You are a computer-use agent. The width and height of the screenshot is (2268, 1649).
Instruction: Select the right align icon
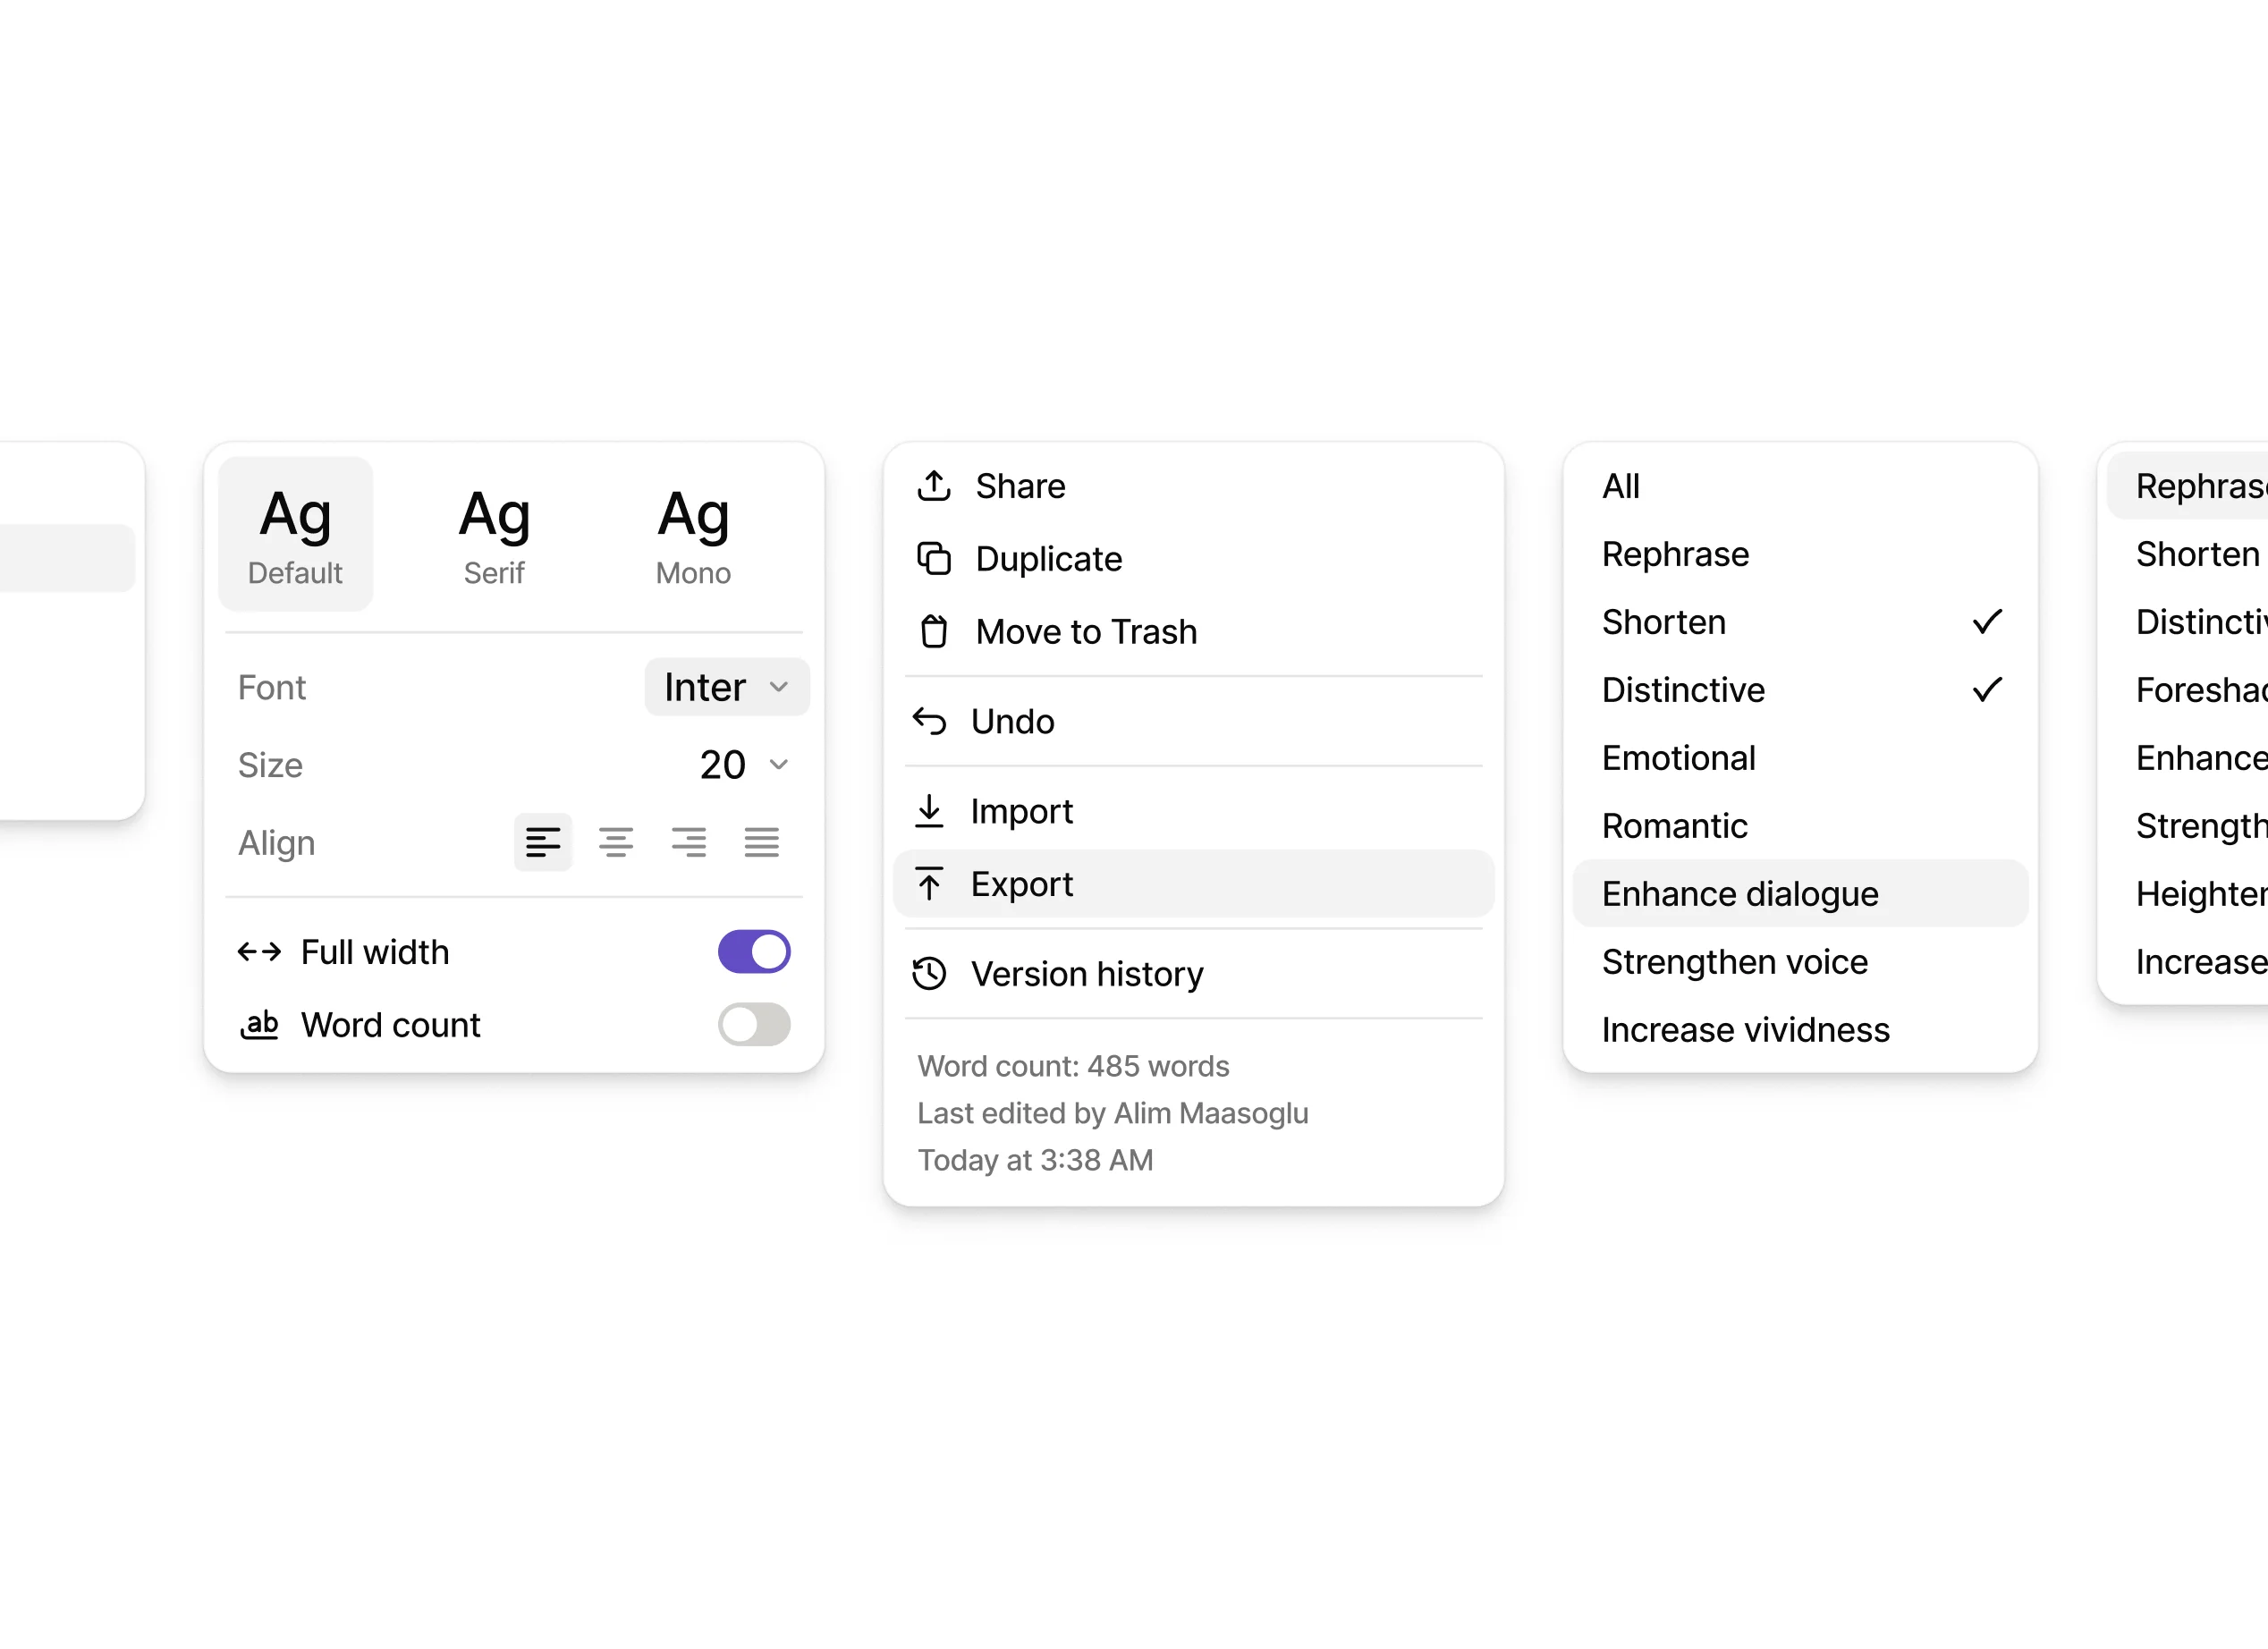pos(688,842)
